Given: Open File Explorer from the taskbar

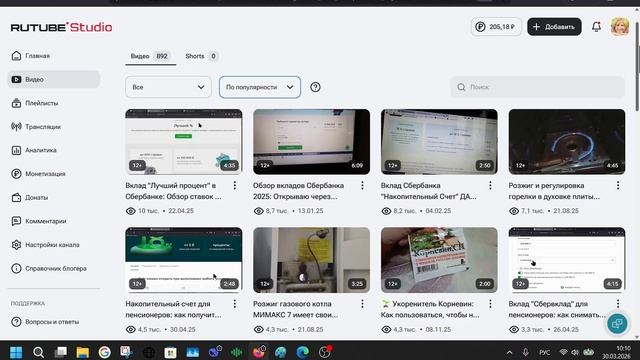Looking at the screenshot, I should [x=82, y=352].
